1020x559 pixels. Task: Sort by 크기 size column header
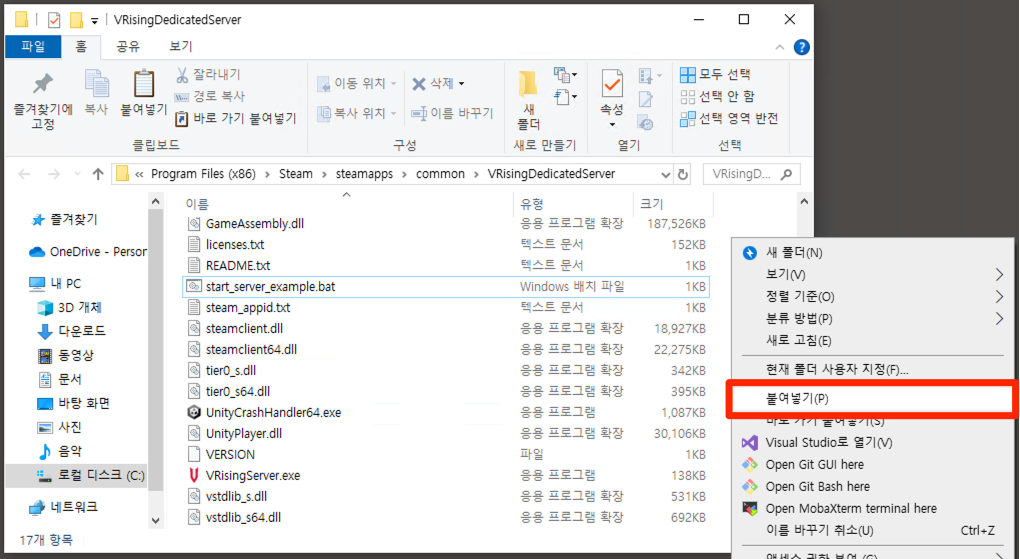651,204
